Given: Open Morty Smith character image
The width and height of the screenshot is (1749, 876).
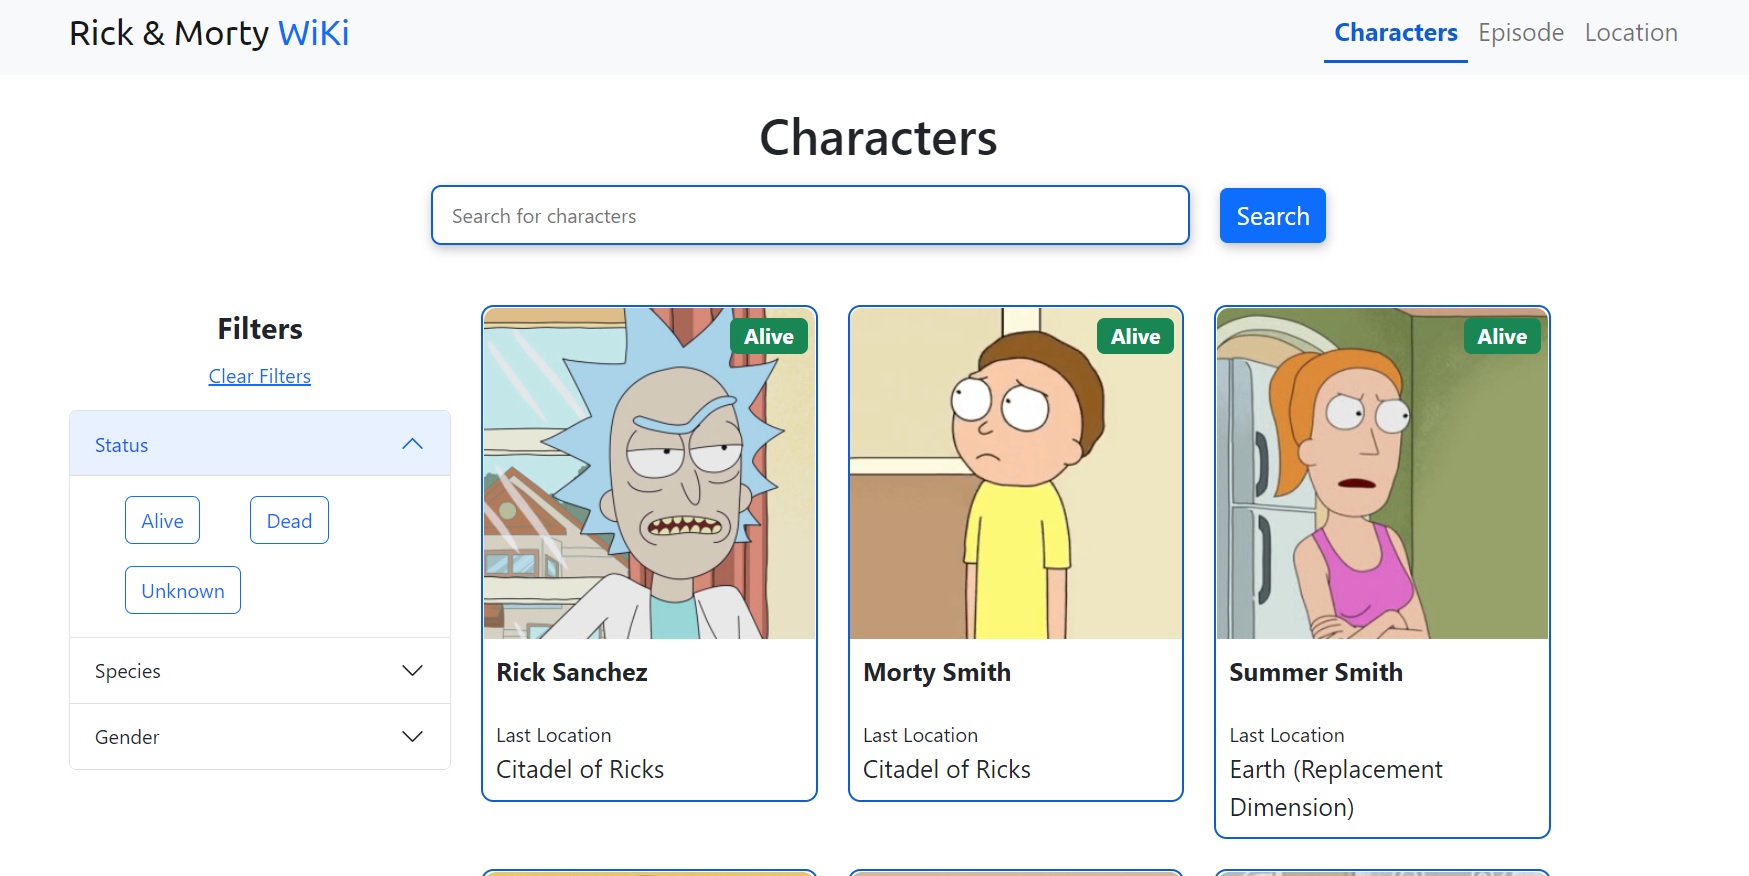Looking at the screenshot, I should [x=1016, y=473].
